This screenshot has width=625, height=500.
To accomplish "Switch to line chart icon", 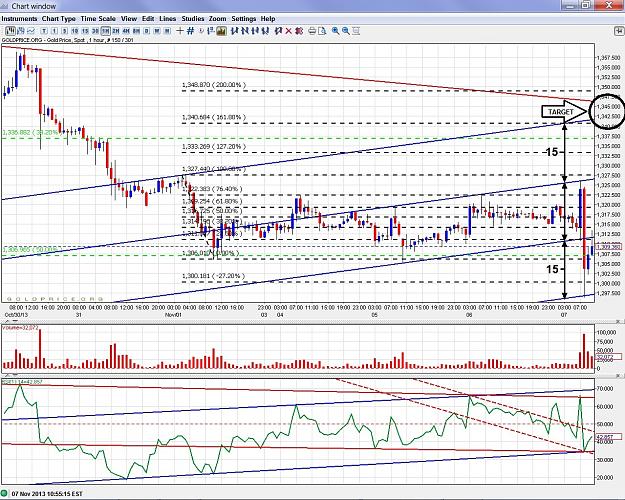I will (31, 31).
